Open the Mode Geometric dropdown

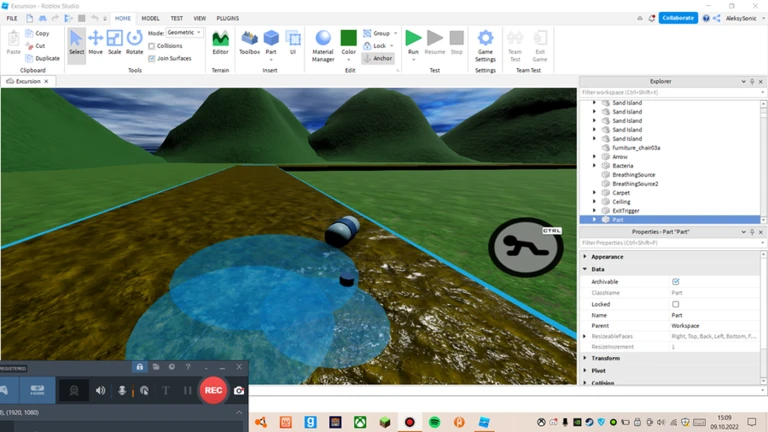(184, 32)
